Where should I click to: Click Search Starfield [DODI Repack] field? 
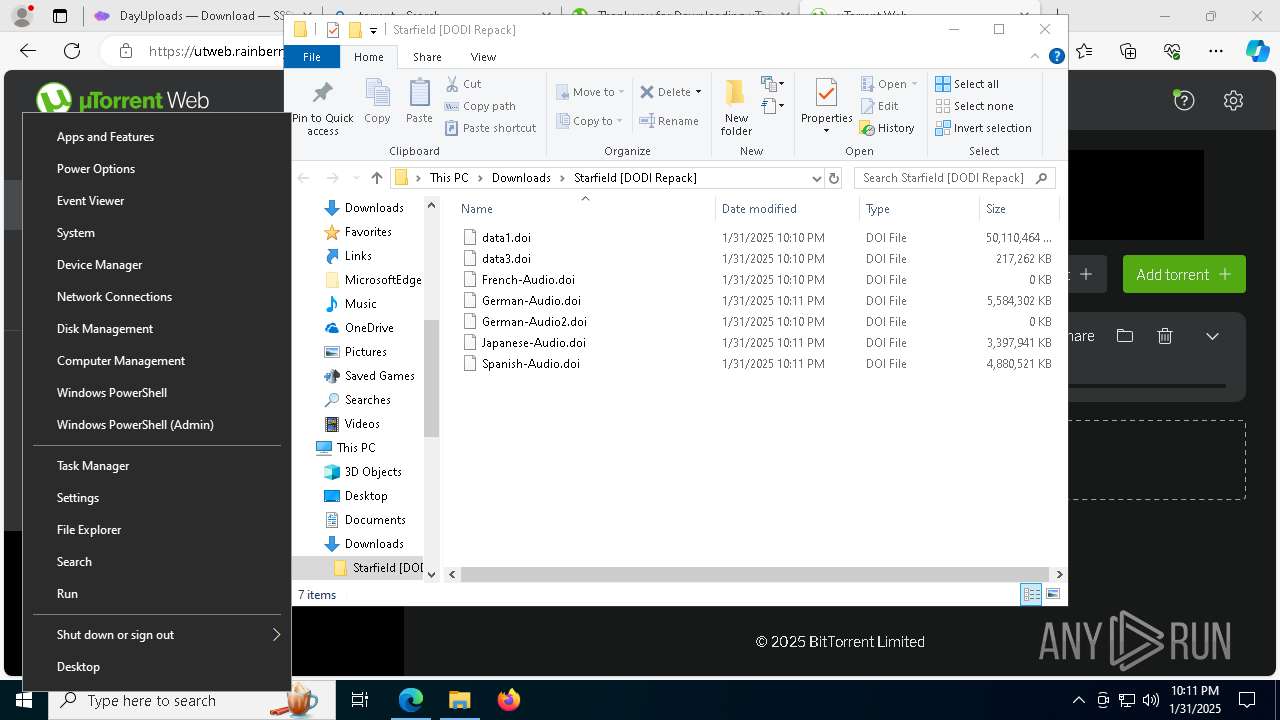[x=954, y=178]
